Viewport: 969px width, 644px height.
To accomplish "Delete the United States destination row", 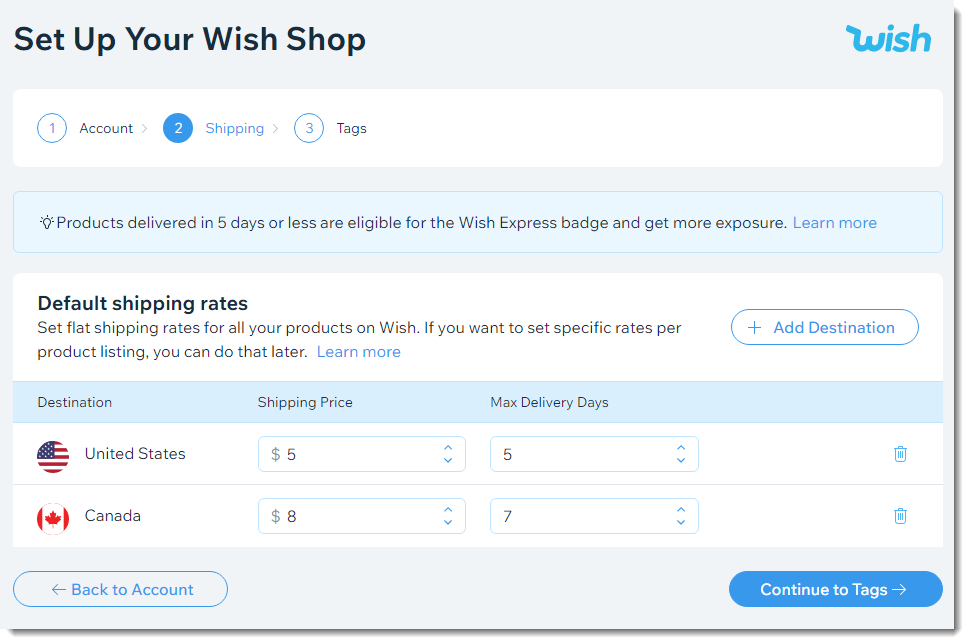I will coord(900,454).
